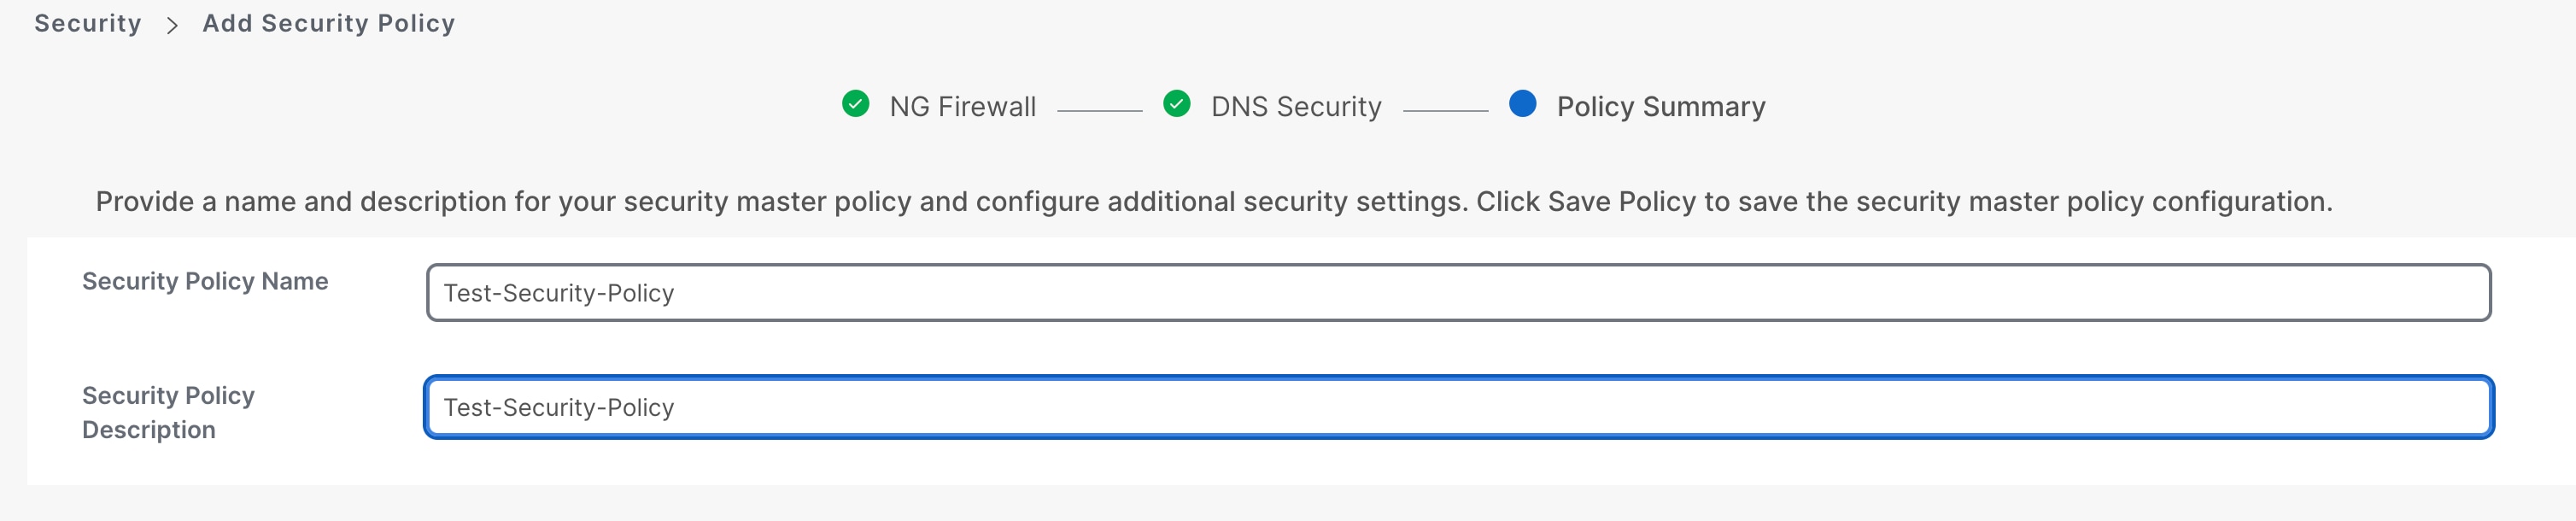Focus the Security Policy Name input field

point(1458,293)
